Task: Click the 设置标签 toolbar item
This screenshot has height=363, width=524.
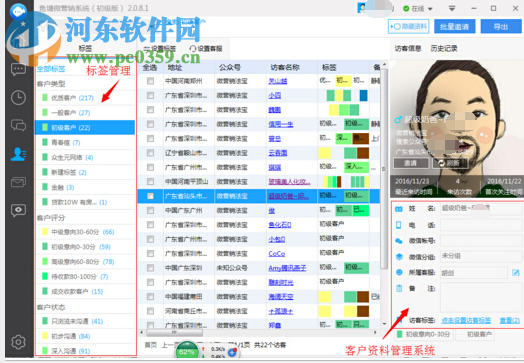Action: (160, 49)
